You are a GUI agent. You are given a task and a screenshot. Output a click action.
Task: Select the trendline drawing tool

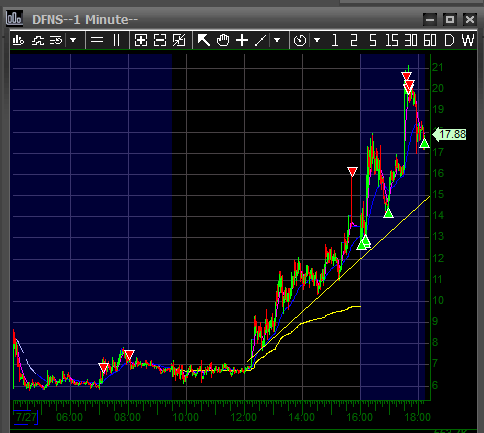point(261,41)
